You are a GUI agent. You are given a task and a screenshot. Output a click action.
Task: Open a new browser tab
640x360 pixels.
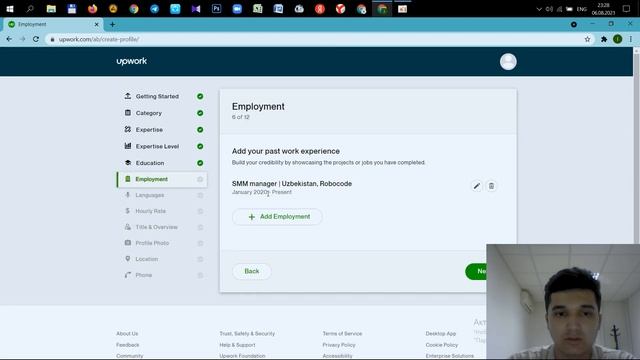[112, 24]
